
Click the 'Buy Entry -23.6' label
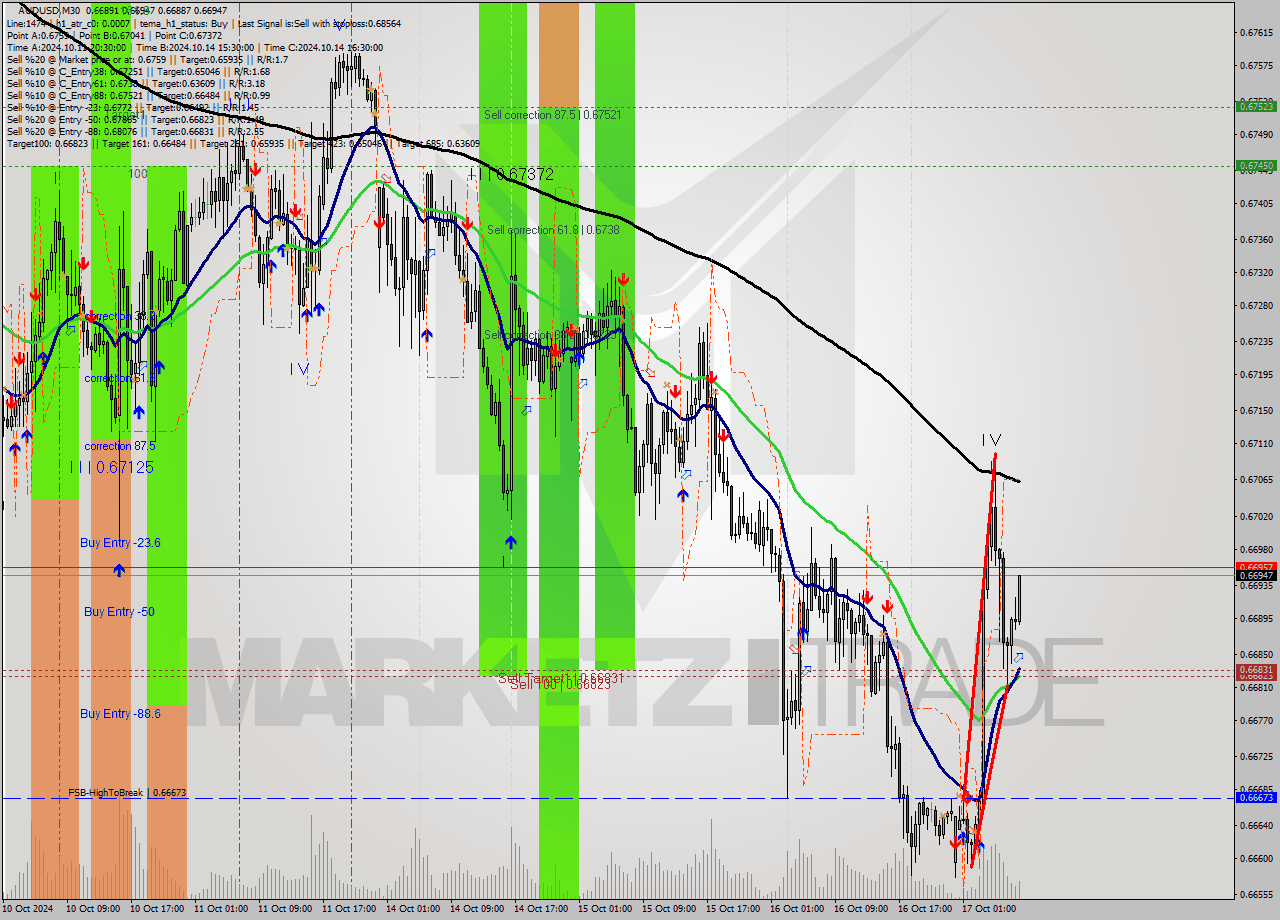coord(120,542)
